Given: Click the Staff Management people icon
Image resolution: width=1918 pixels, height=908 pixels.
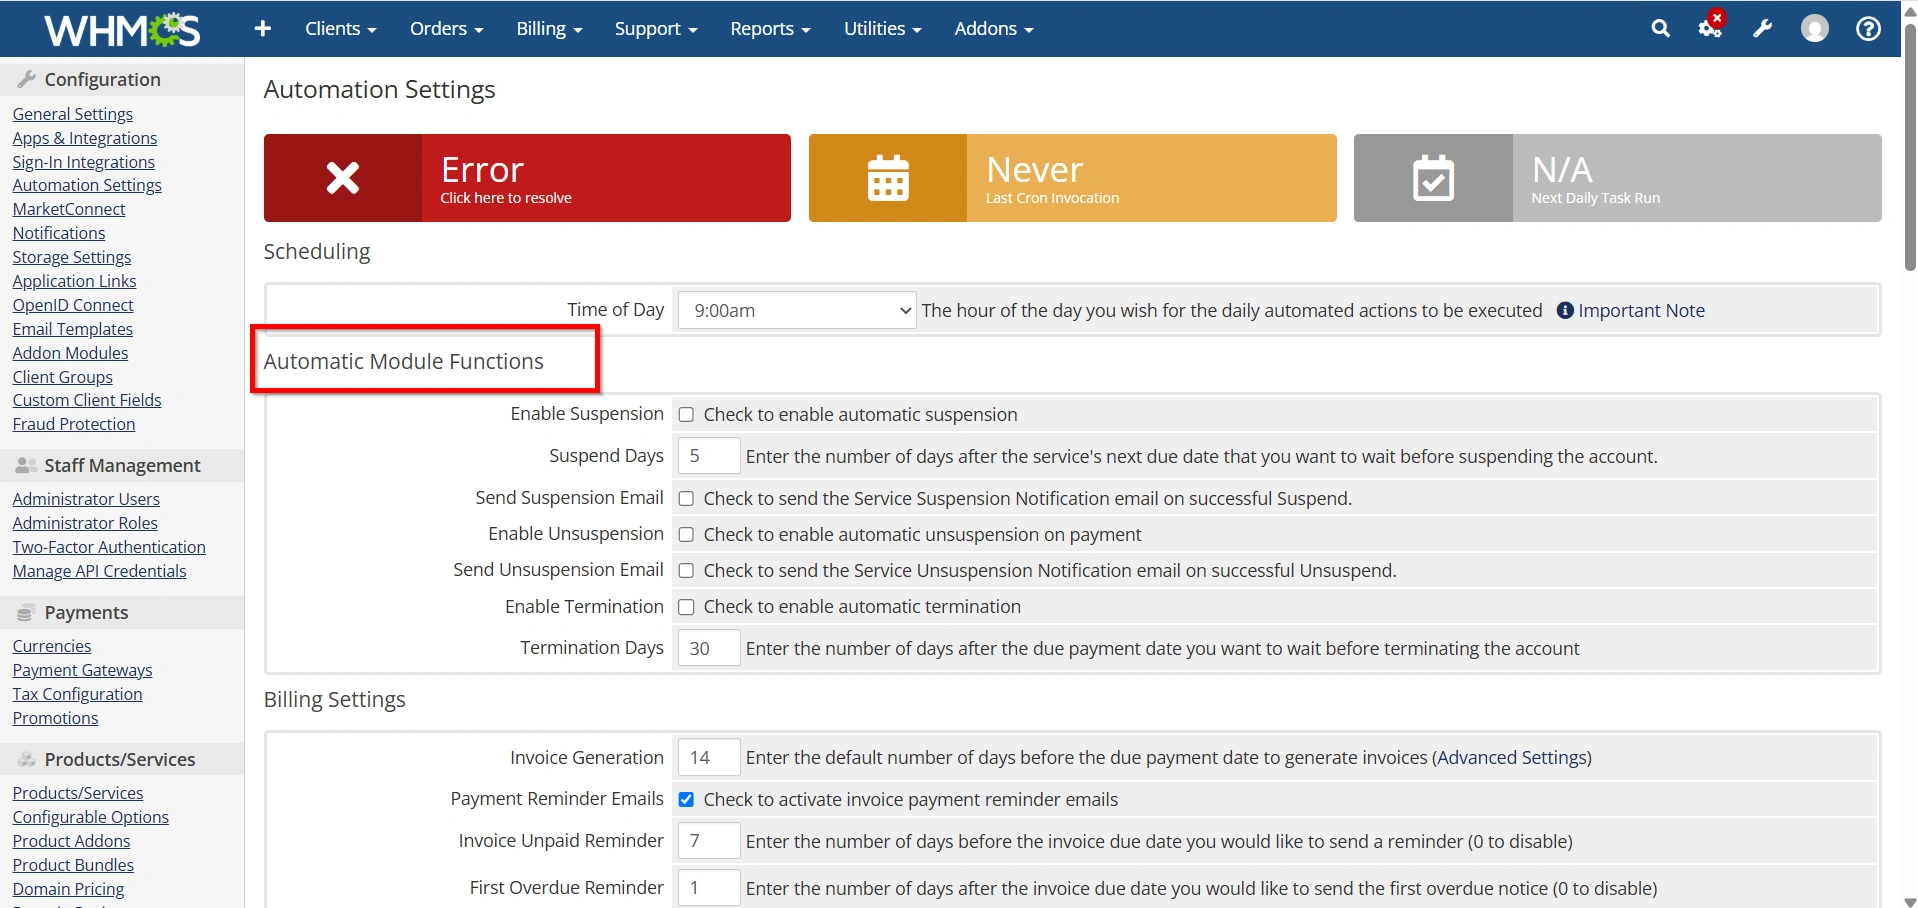Looking at the screenshot, I should tap(27, 465).
